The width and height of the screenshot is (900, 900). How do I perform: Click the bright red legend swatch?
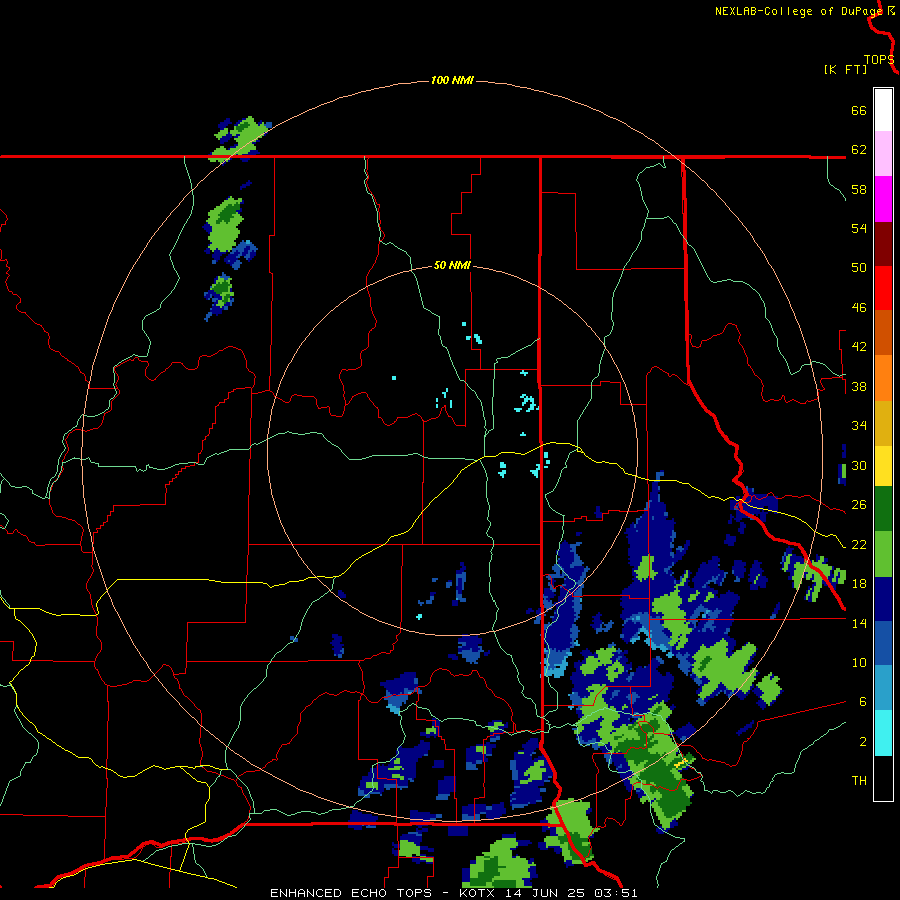pyautogui.click(x=883, y=288)
